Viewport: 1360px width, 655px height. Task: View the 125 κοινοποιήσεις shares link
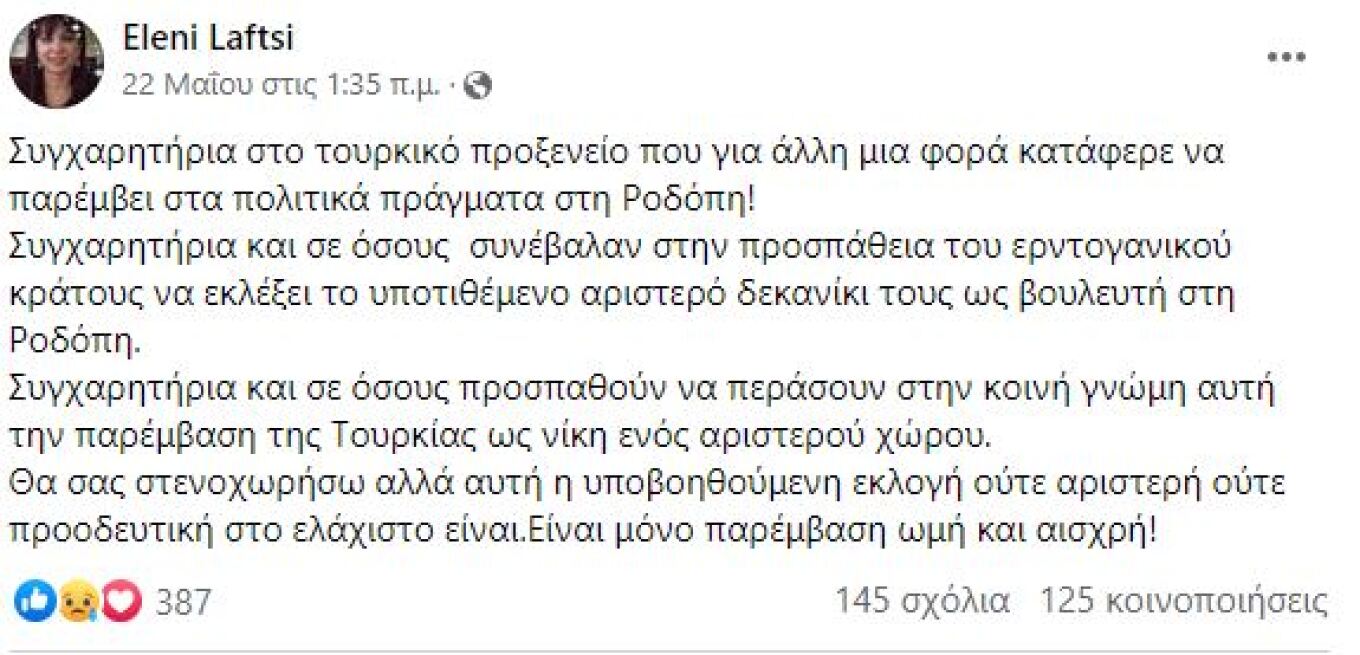pyautogui.click(x=1184, y=602)
